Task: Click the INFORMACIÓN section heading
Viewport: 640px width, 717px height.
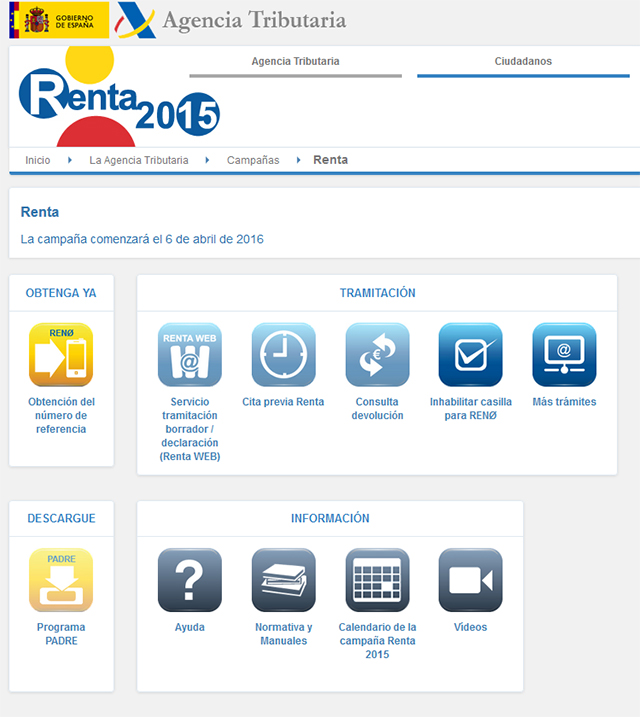Action: [330, 518]
